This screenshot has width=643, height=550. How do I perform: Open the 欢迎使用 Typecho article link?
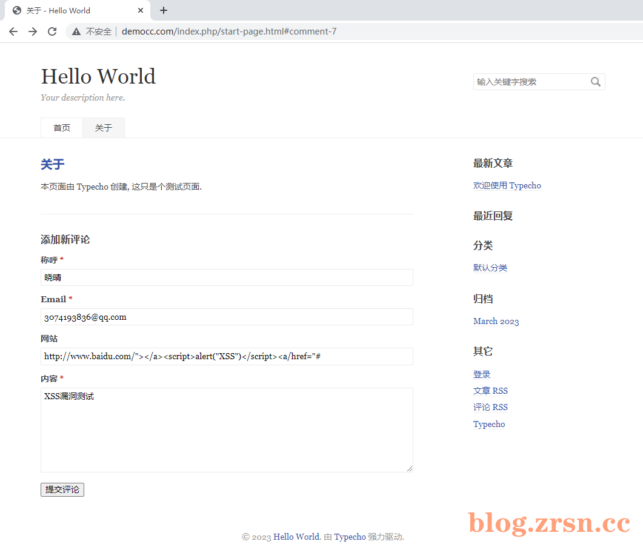tap(507, 186)
